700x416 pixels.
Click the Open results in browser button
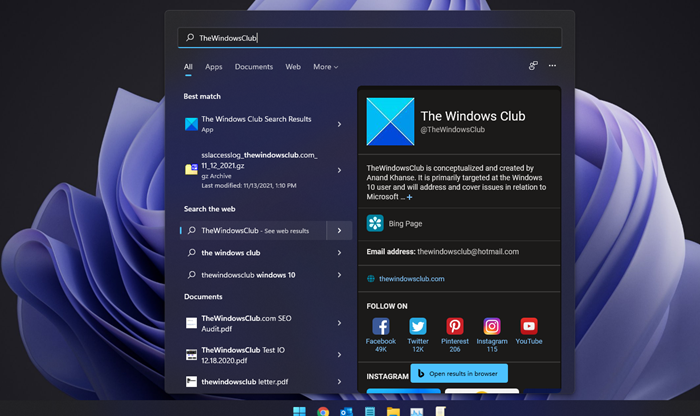tap(459, 373)
